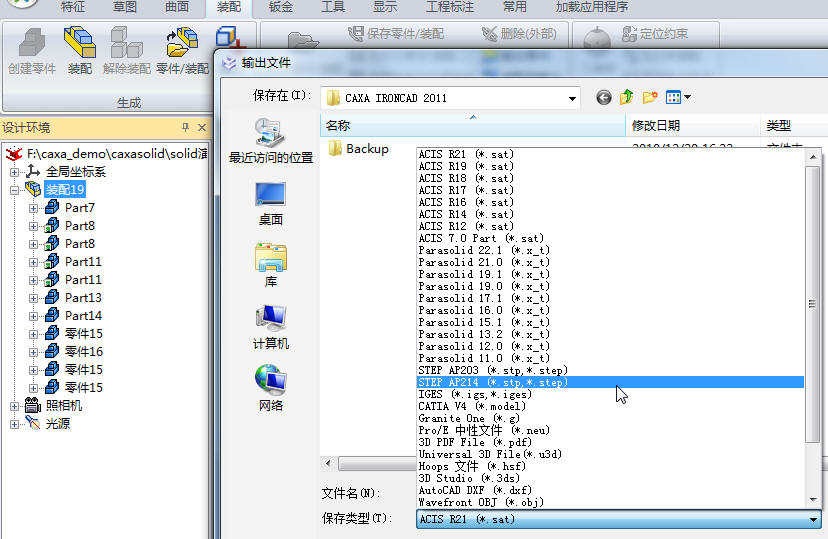This screenshot has height=539, width=828.
Task: Select 装配19 in design tree
Action: 64,190
